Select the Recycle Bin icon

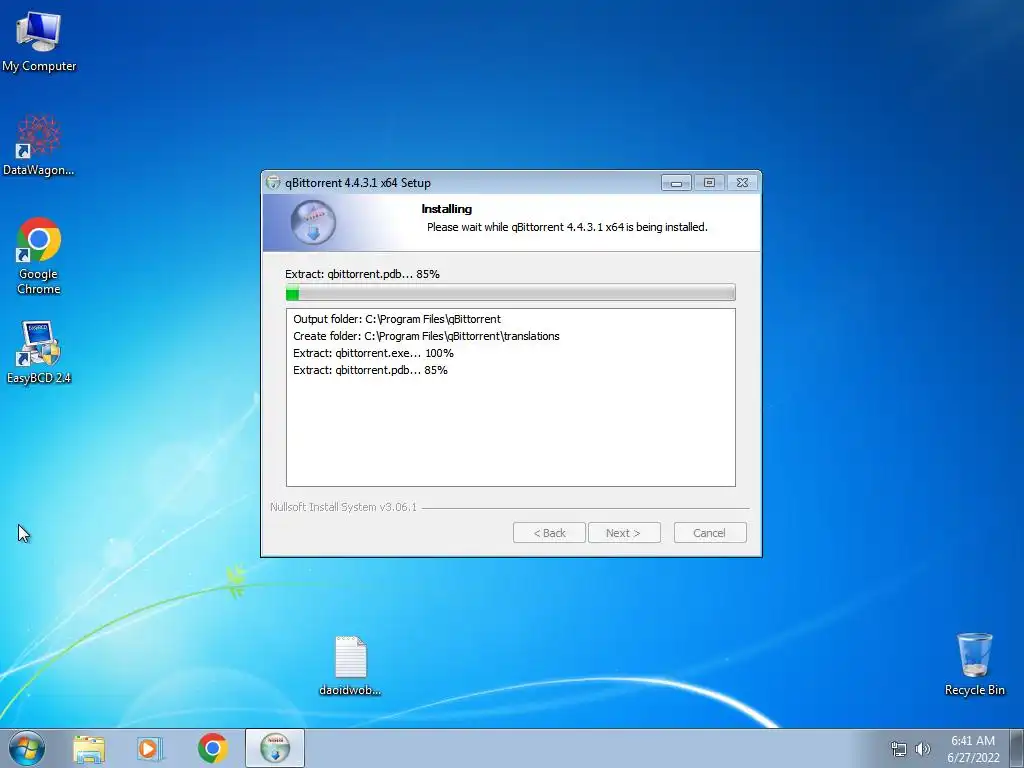pyautogui.click(x=974, y=664)
